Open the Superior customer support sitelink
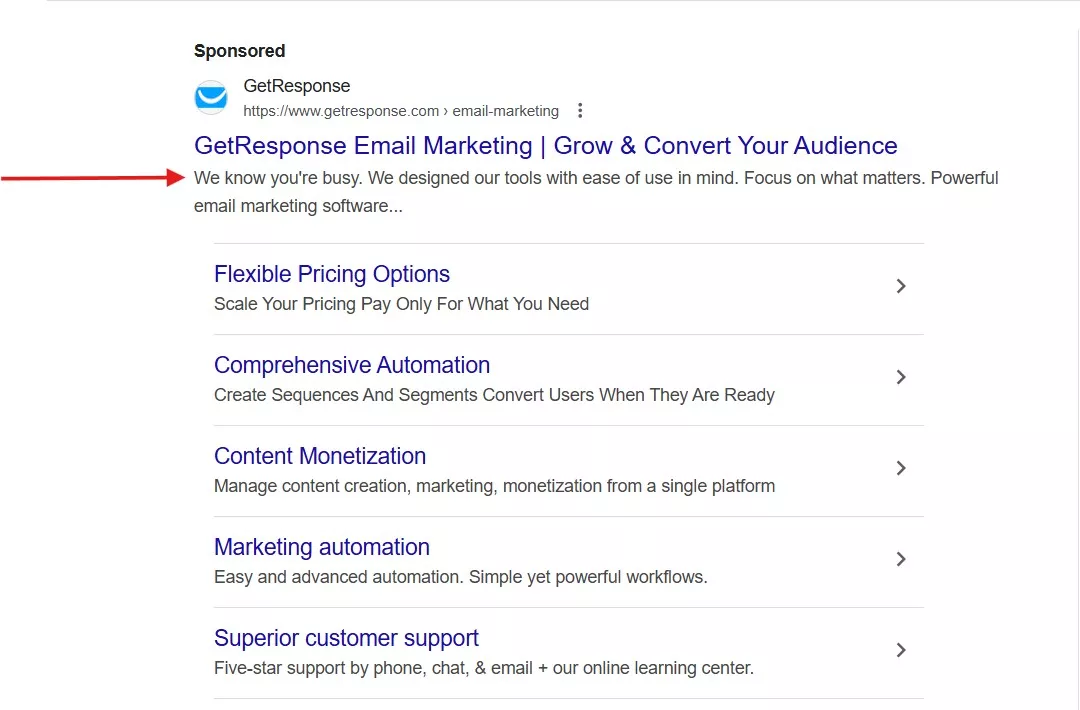 (346, 638)
